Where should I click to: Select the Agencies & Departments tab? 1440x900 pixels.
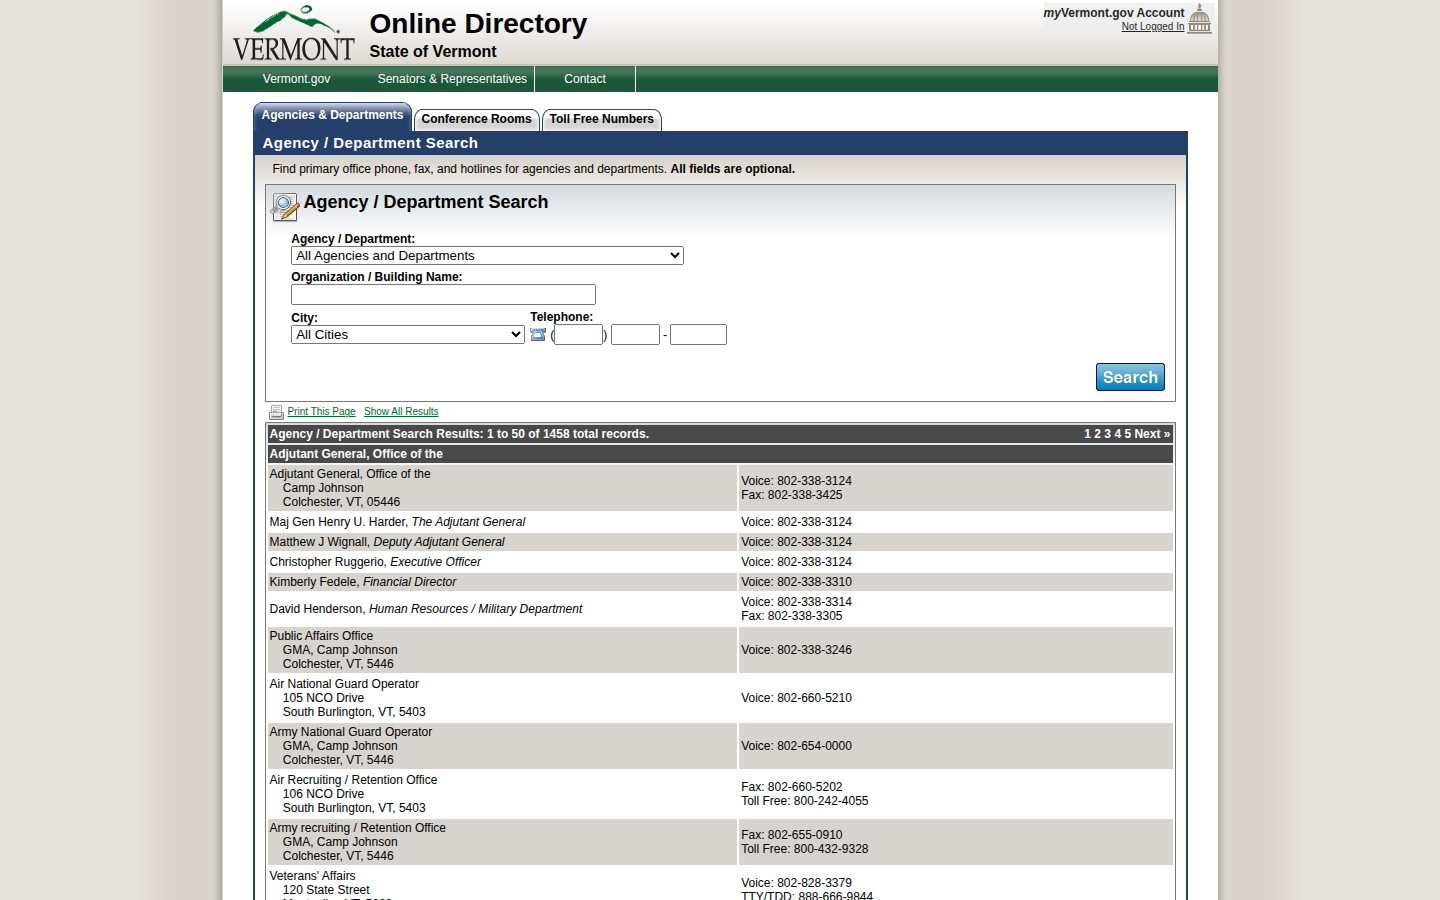(332, 116)
